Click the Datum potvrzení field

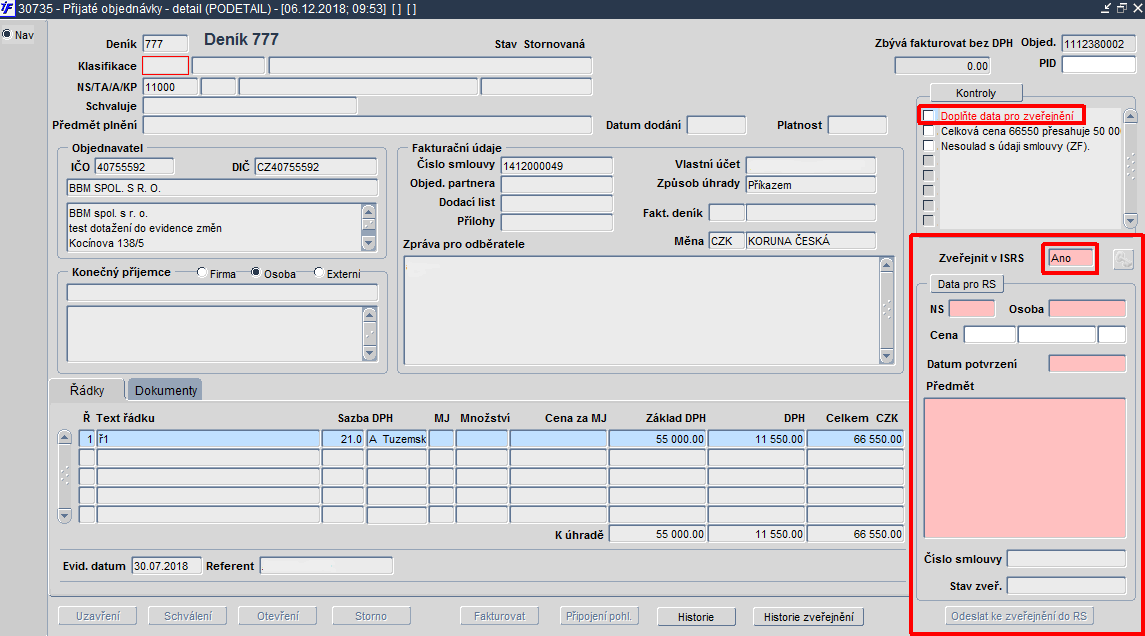tap(1087, 364)
